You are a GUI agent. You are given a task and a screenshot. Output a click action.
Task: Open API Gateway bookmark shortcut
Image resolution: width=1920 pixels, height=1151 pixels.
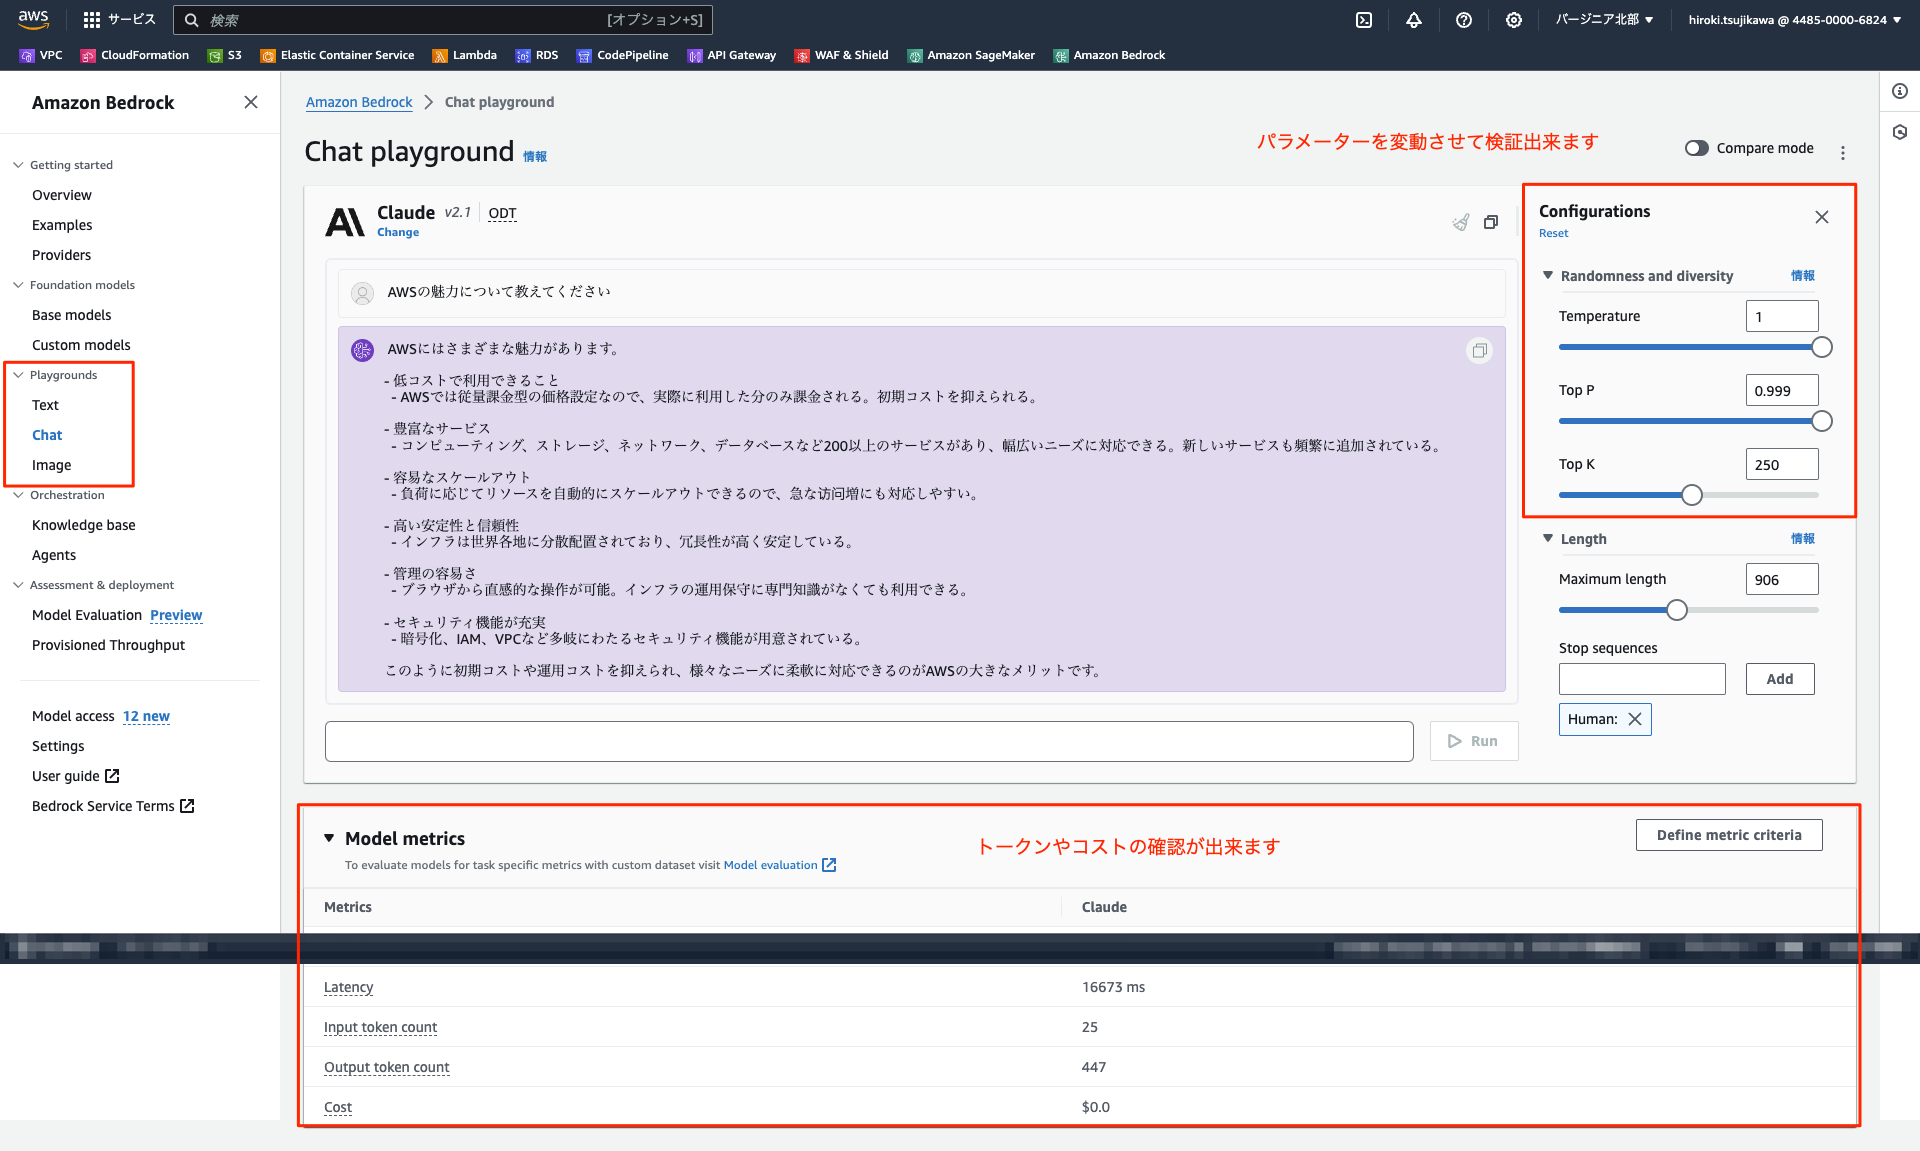pyautogui.click(x=732, y=55)
